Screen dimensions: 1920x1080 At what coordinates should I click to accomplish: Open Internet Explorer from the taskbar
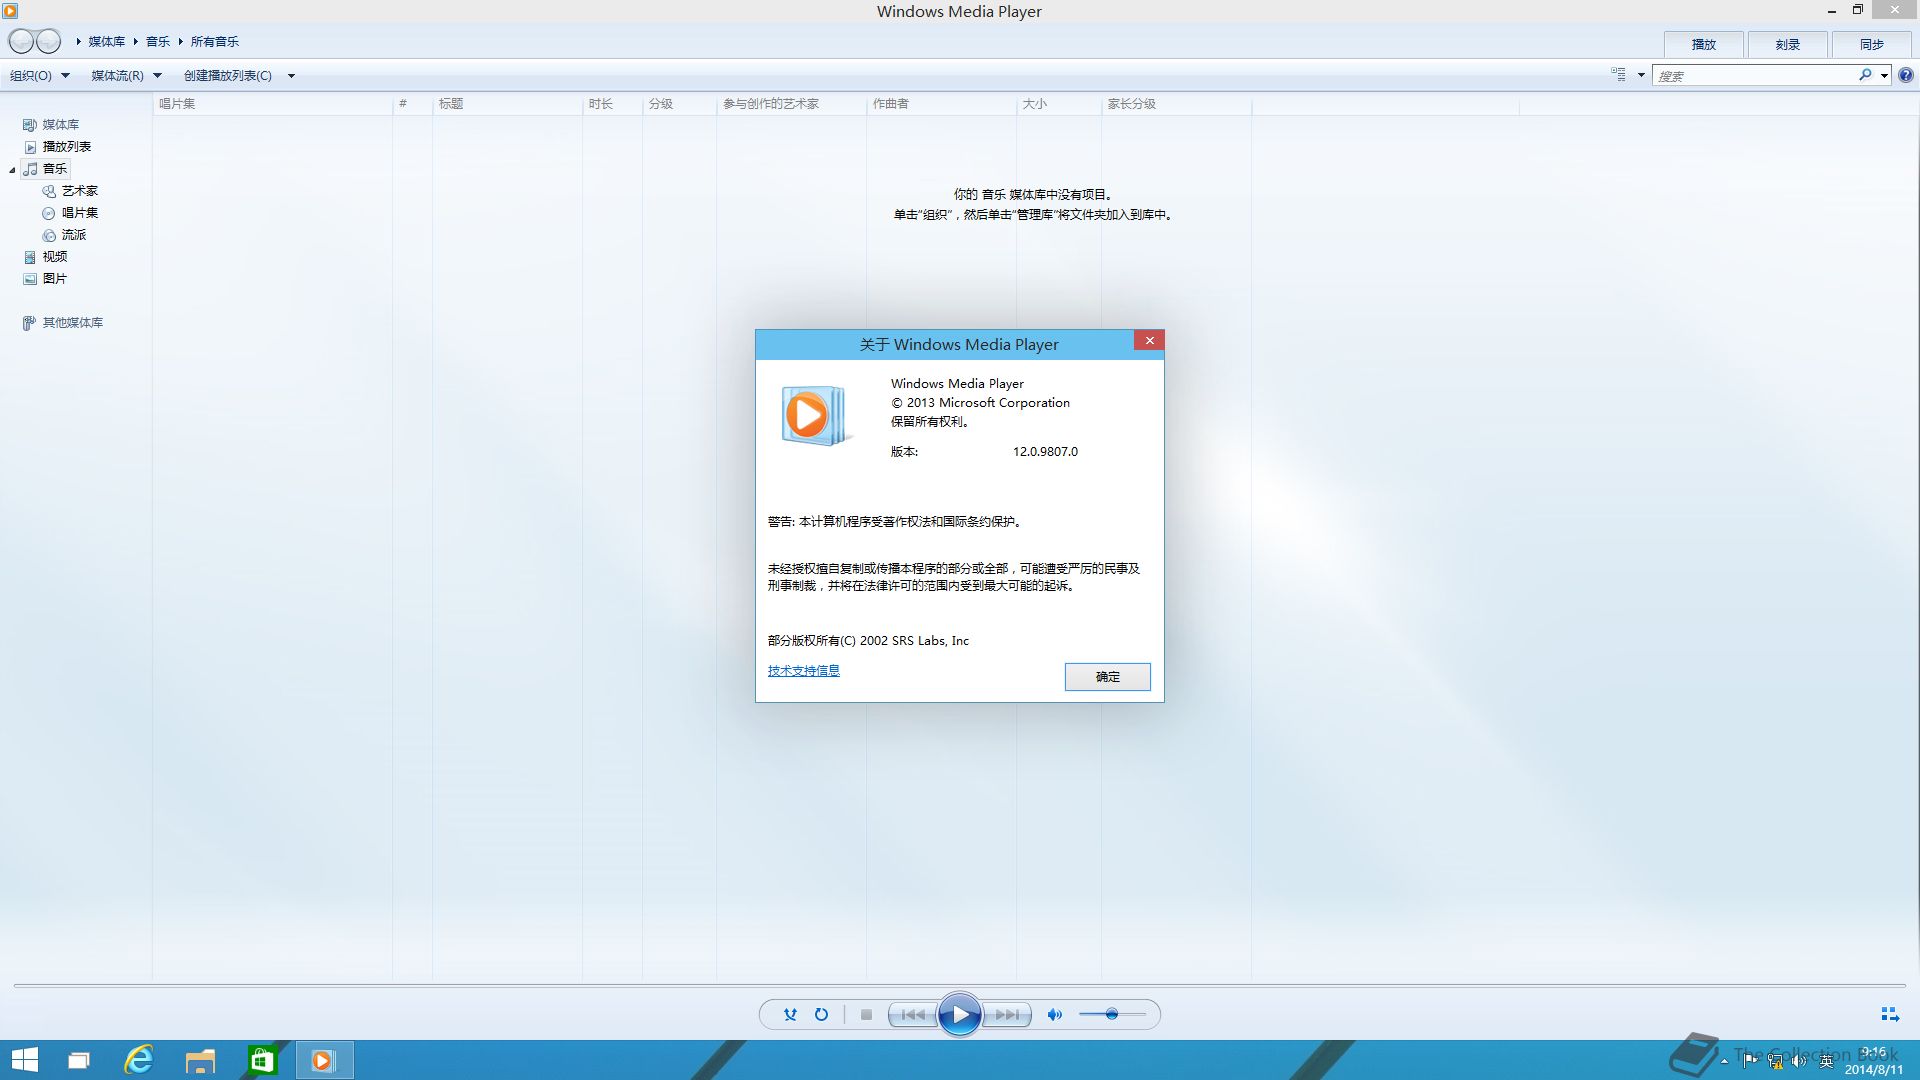point(138,1060)
